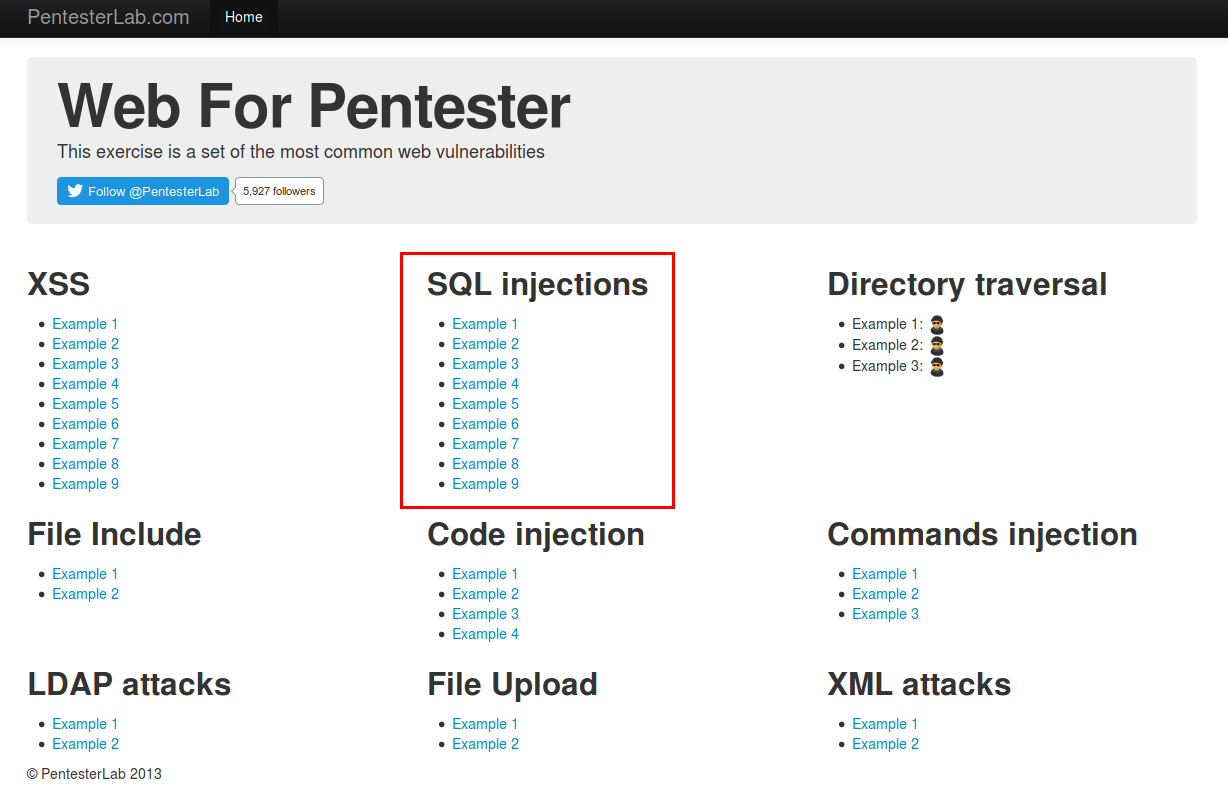Click the PentesterLab 2013 copyright text

(x=95, y=773)
